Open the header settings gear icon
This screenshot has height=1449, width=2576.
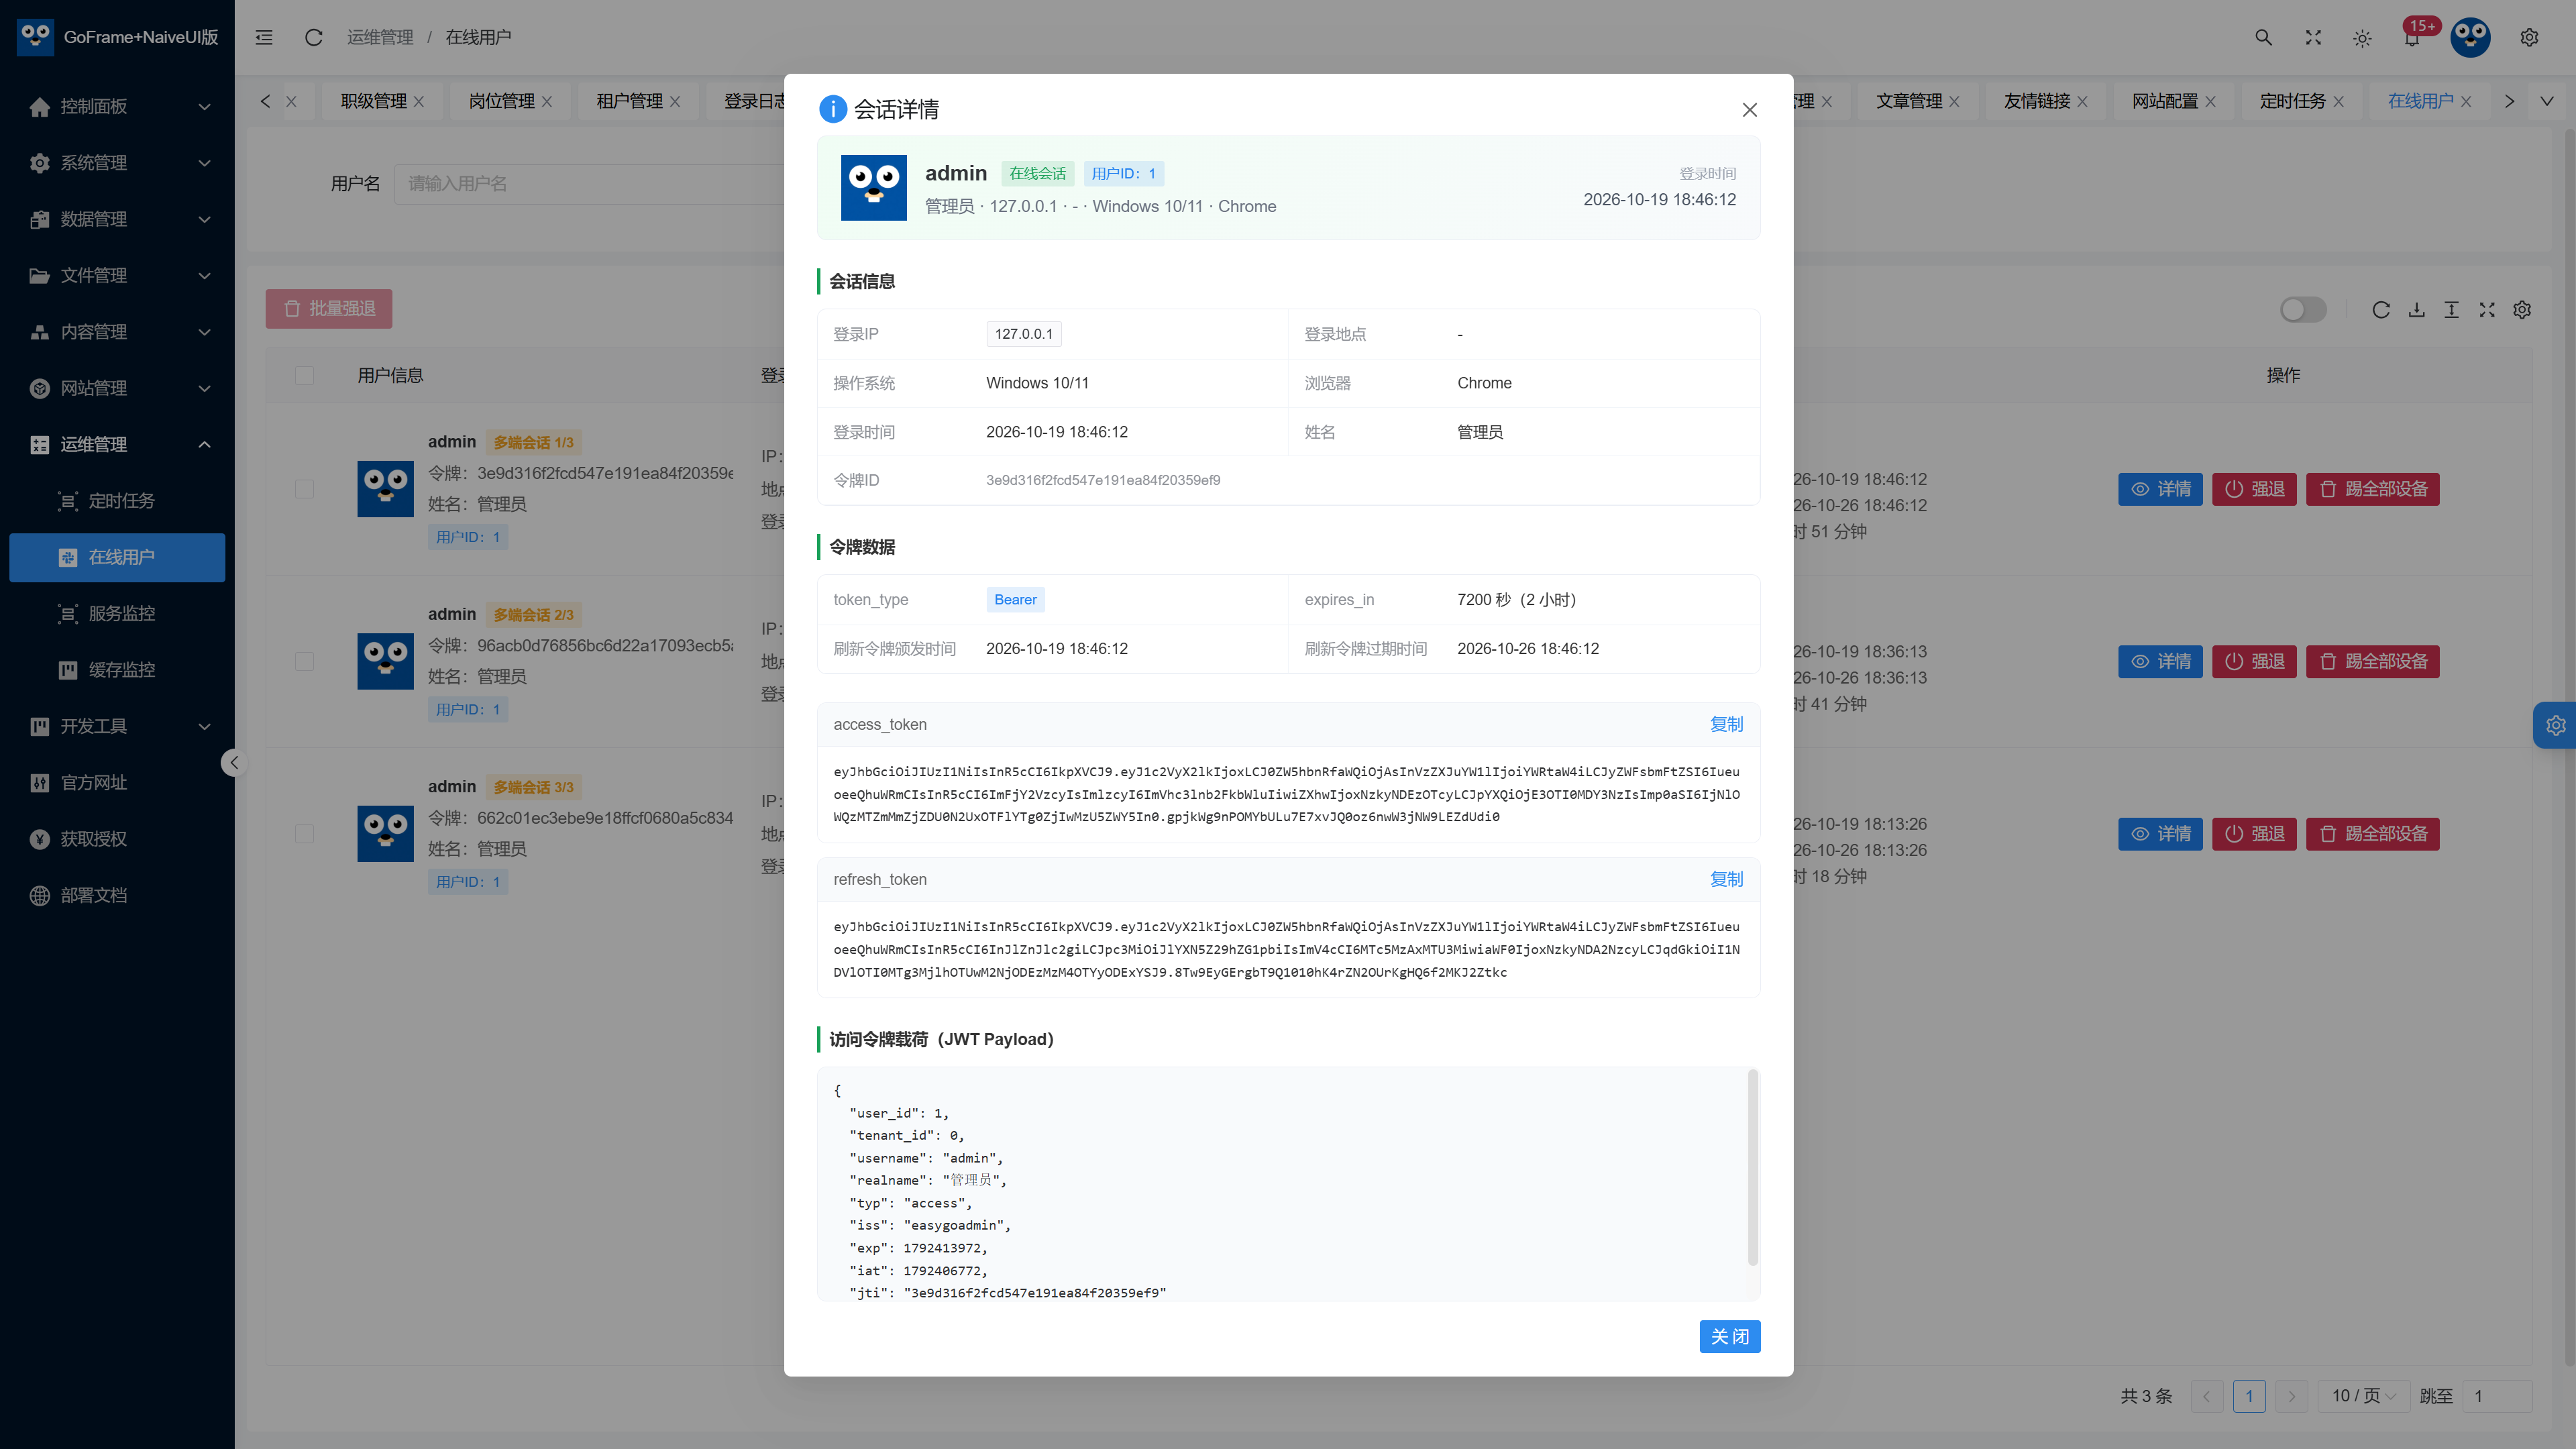coord(2529,37)
